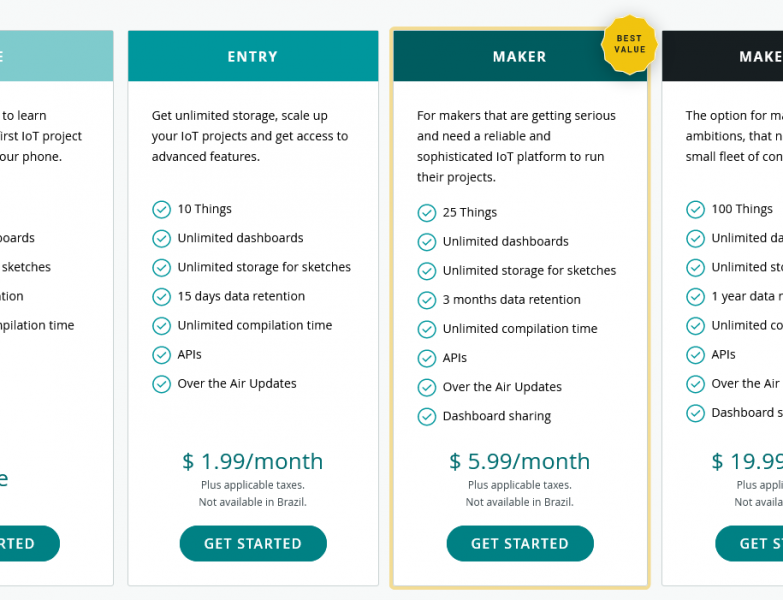This screenshot has width=783, height=600.
Task: Click the checkmark icon beside 100 Things
Action: (x=695, y=210)
